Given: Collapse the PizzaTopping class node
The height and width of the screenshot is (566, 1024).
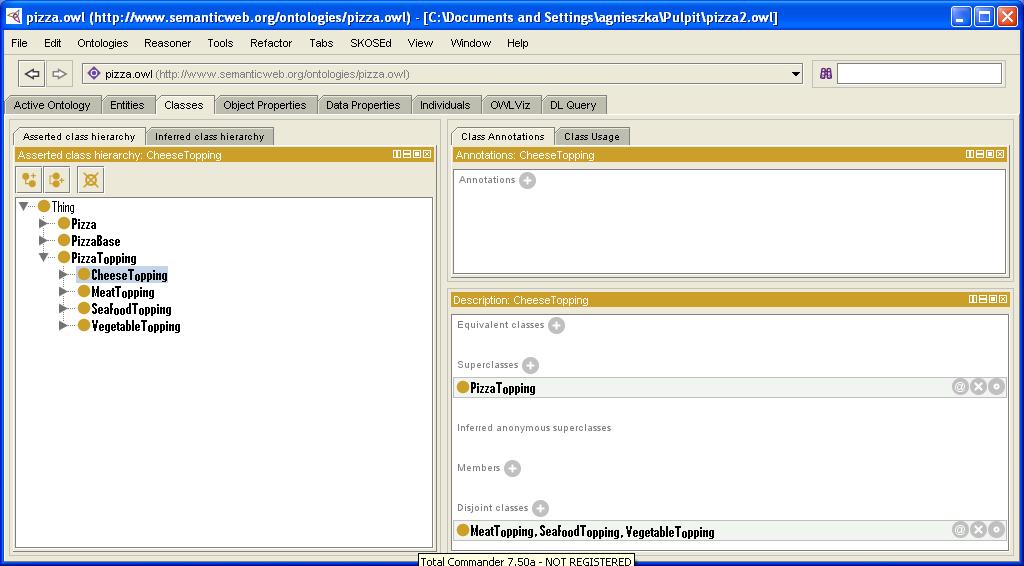Looking at the screenshot, I should coord(44,257).
